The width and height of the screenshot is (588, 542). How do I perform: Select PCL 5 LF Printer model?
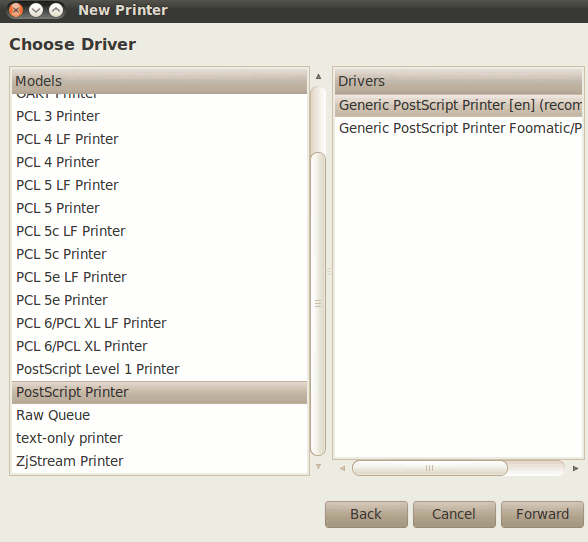pyautogui.click(x=159, y=185)
